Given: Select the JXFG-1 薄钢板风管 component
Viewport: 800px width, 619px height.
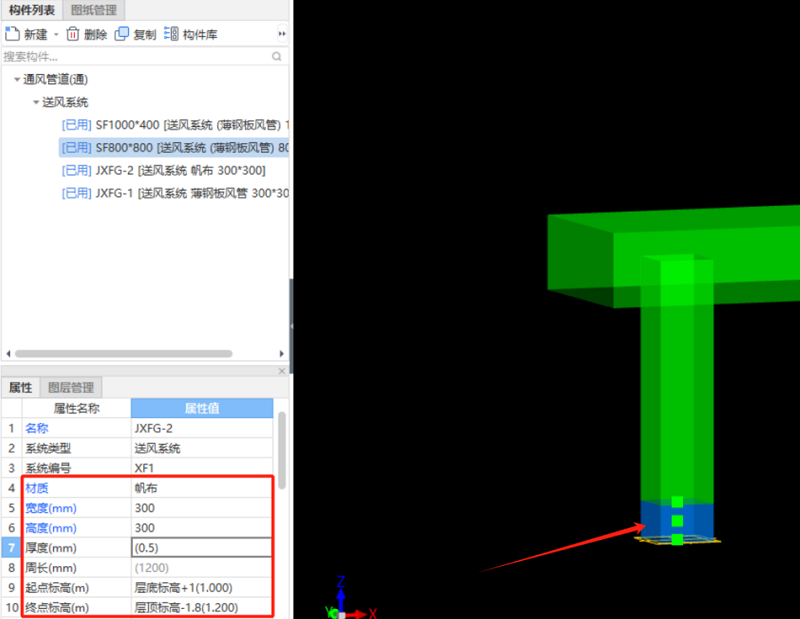Looking at the screenshot, I should pos(175,193).
